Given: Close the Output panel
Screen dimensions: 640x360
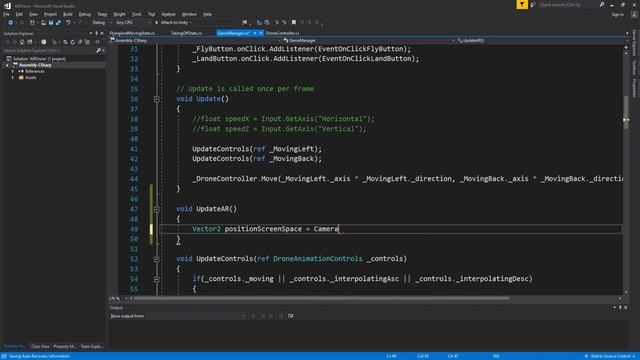Looking at the screenshot, I should point(626,308).
